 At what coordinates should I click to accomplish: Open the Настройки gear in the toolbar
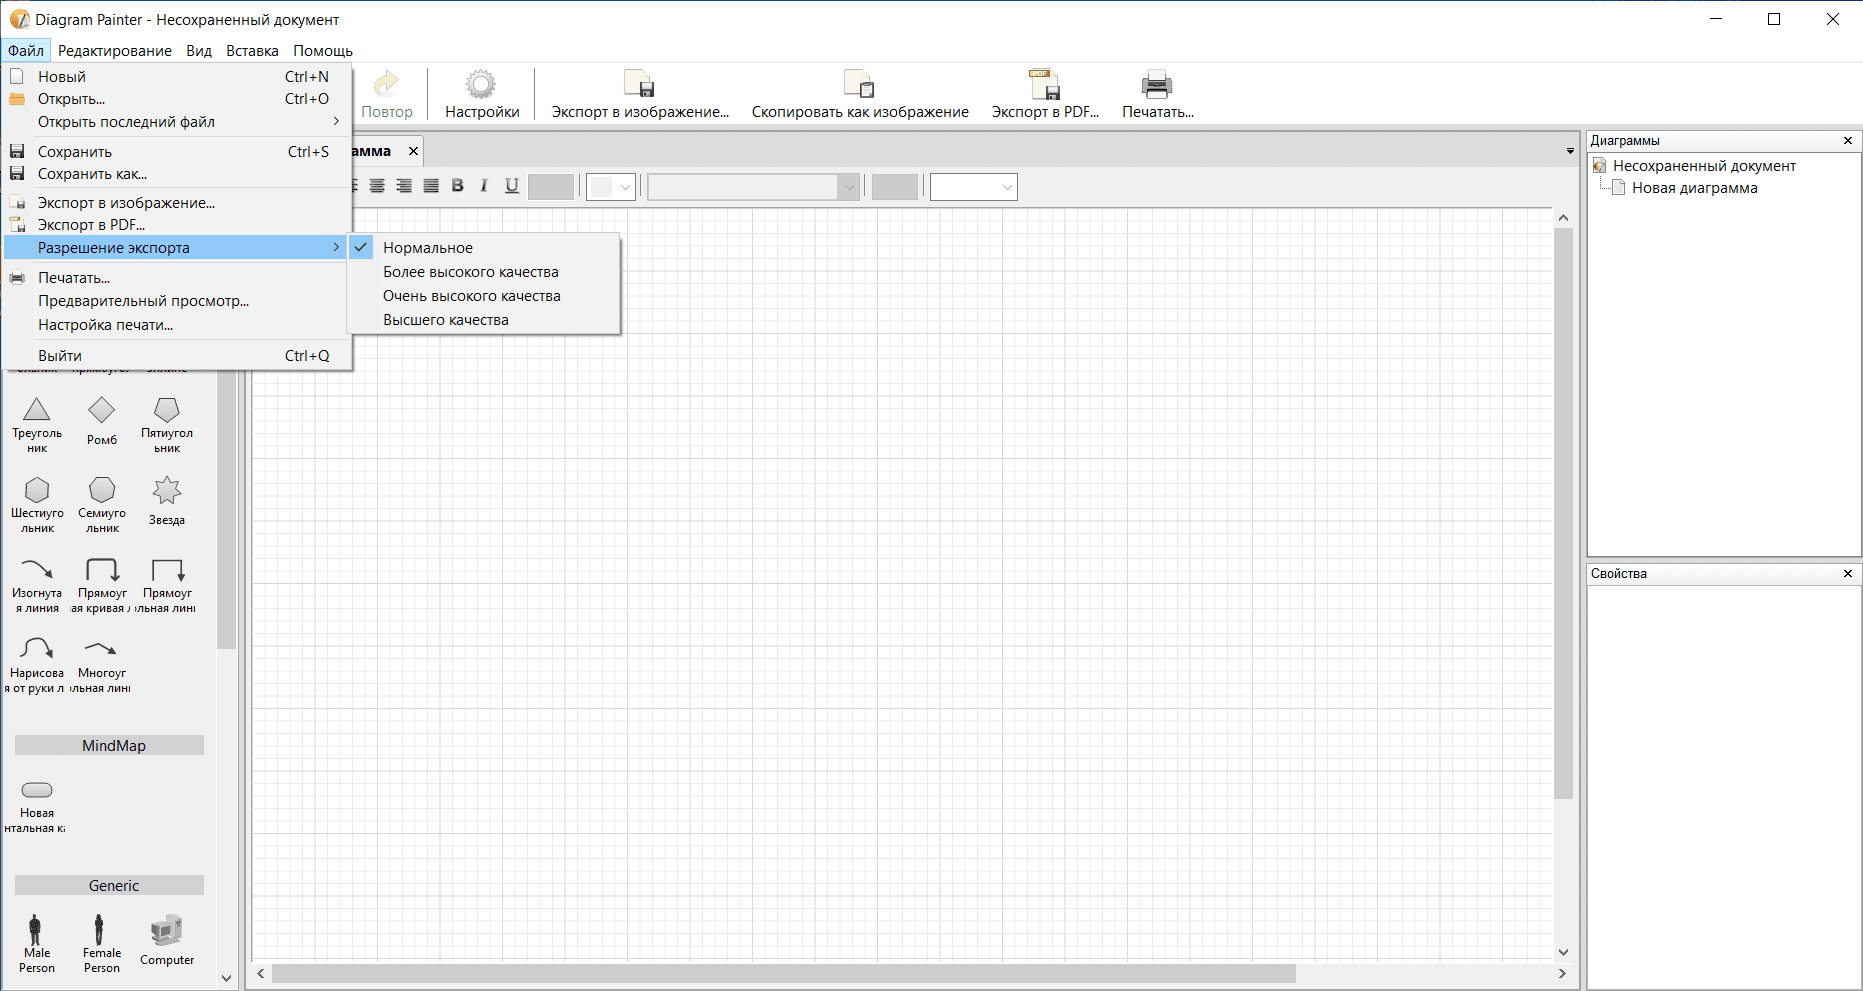482,94
